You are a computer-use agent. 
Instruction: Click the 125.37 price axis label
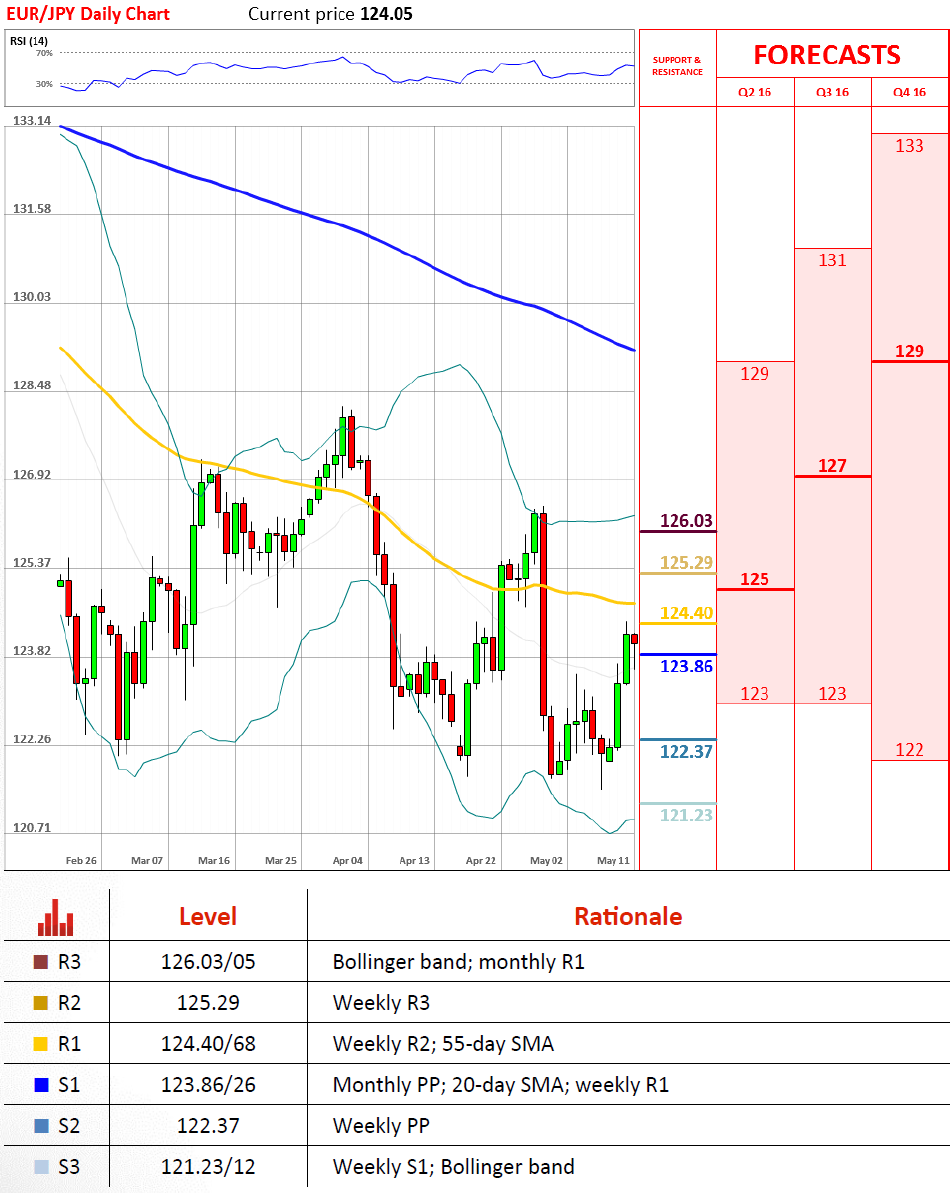pyautogui.click(x=32, y=563)
